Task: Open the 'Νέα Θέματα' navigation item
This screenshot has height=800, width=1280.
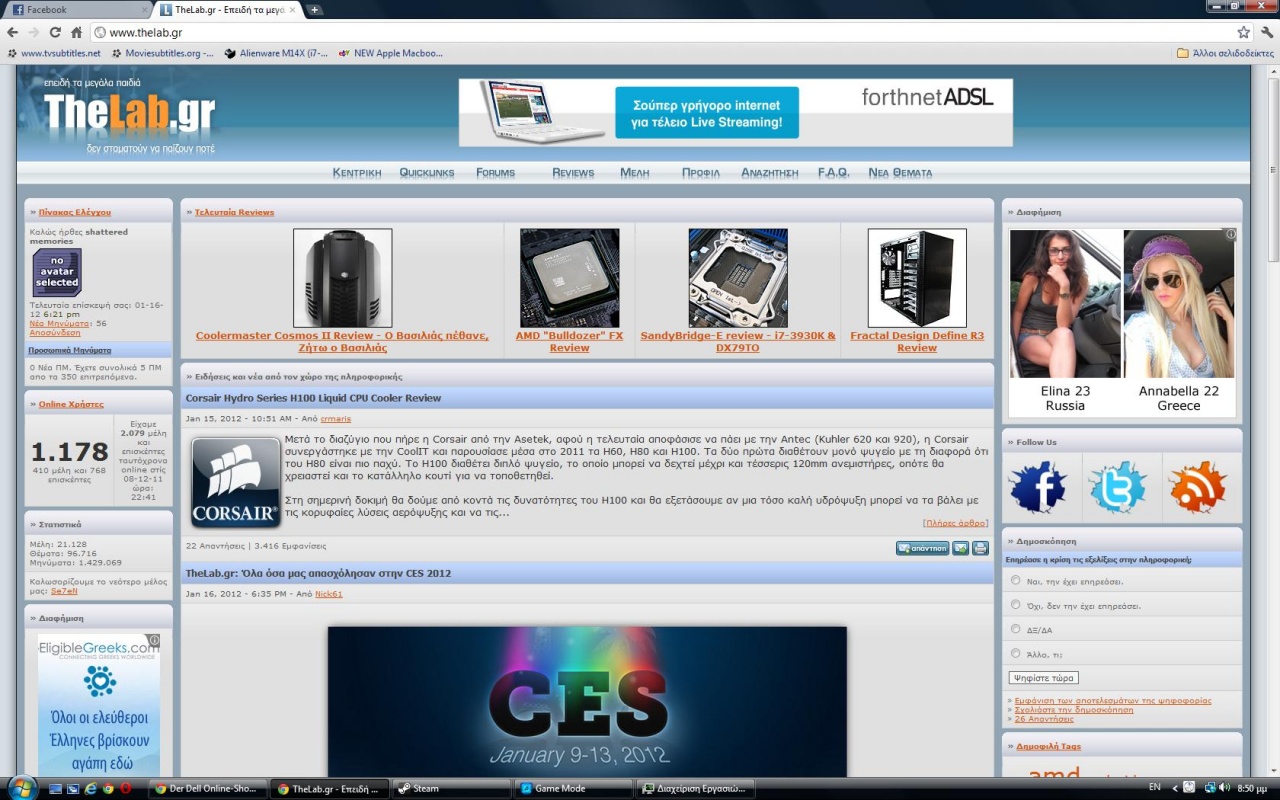Action: pyautogui.click(x=900, y=173)
